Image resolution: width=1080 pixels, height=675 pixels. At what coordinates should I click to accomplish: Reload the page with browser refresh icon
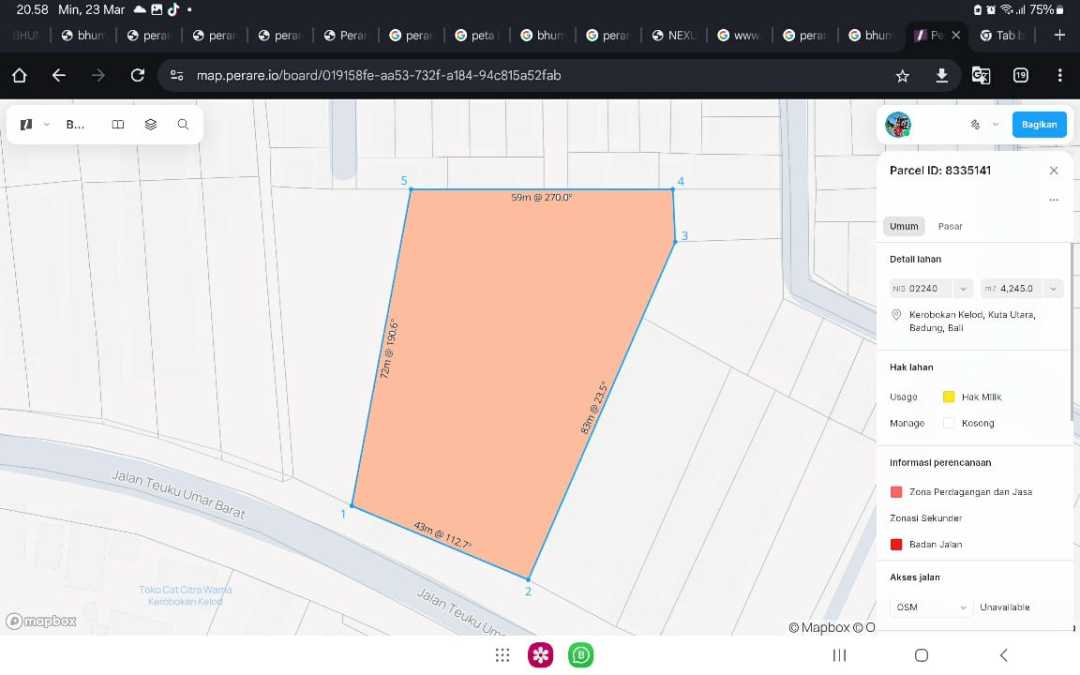pos(138,75)
